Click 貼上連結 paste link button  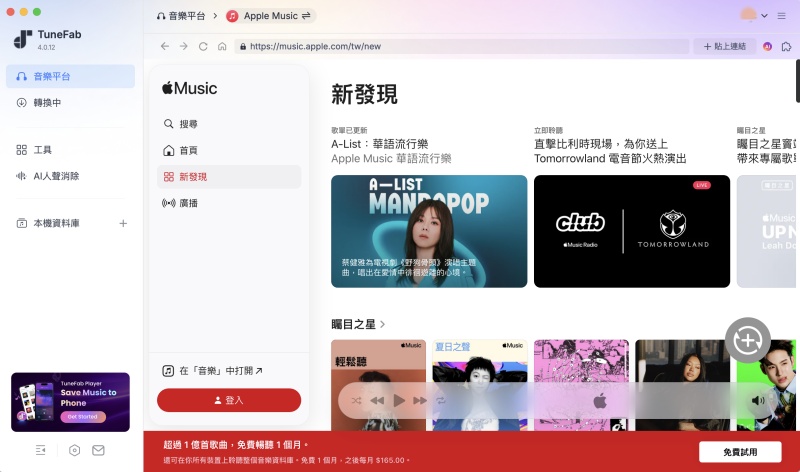[x=724, y=46]
